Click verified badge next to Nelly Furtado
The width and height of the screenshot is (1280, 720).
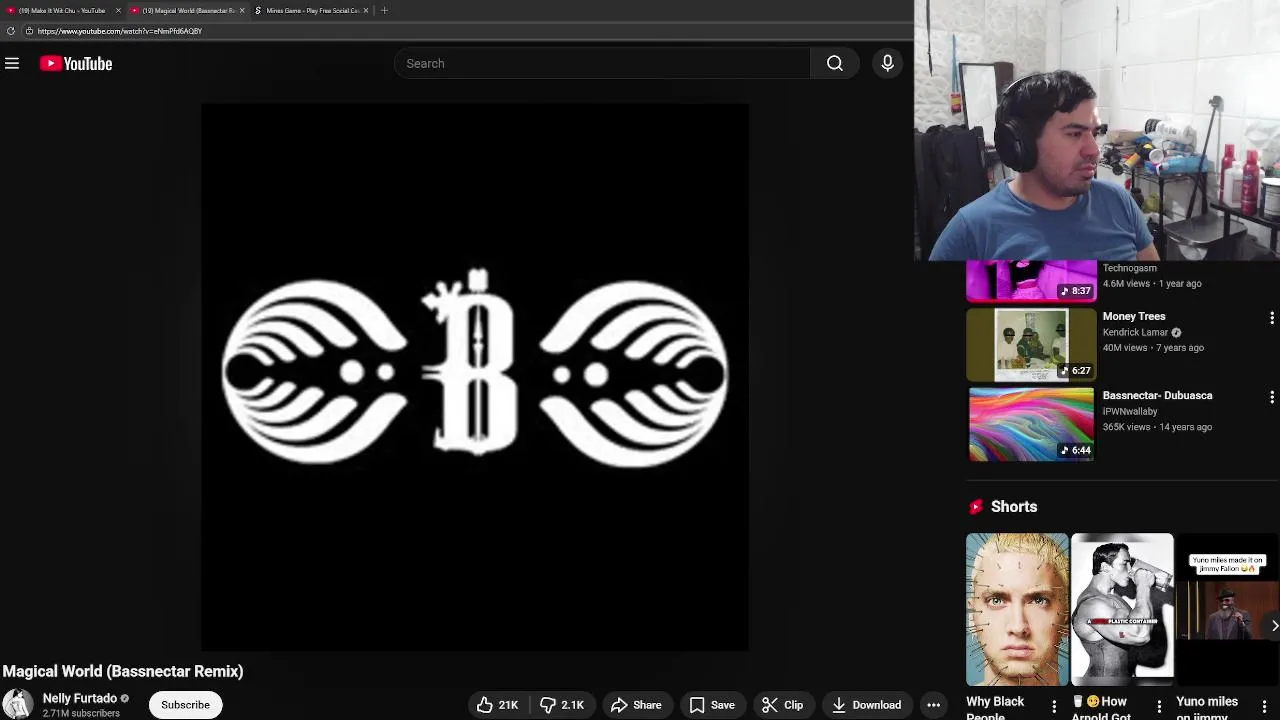[x=125, y=699]
